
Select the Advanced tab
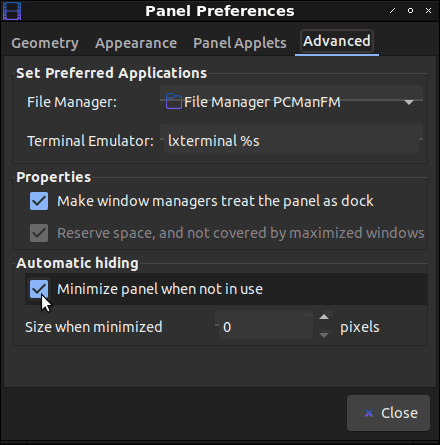(x=337, y=42)
